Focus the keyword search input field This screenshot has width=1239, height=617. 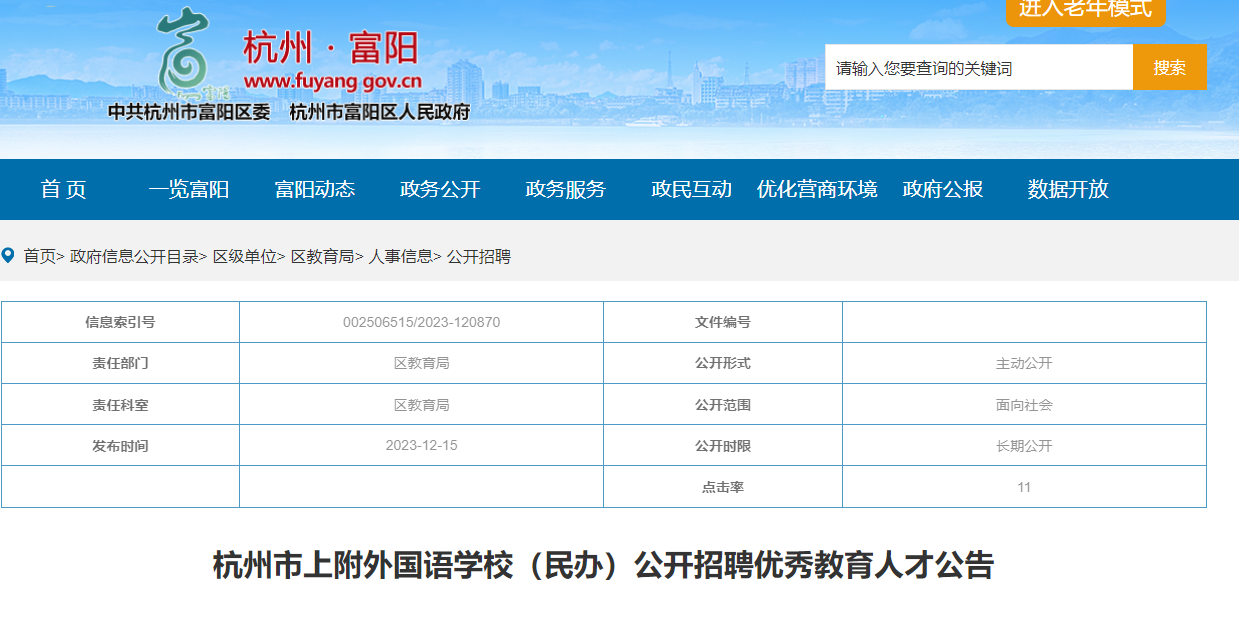pyautogui.click(x=979, y=67)
